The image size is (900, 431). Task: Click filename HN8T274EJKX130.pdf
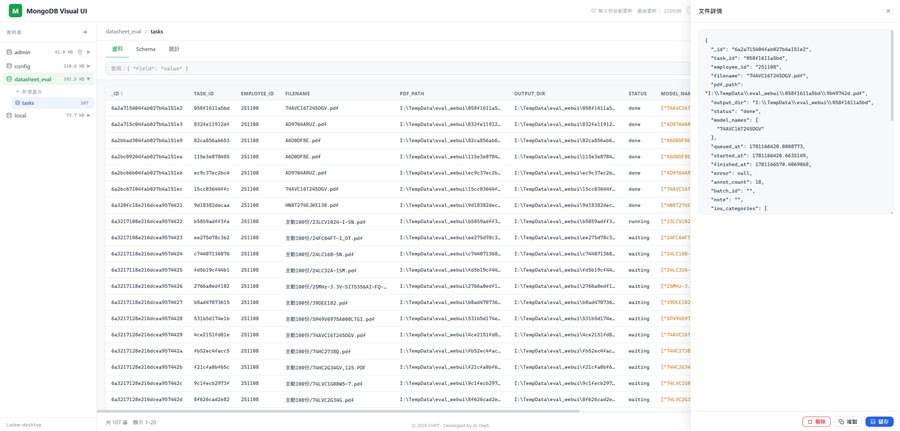(312, 205)
